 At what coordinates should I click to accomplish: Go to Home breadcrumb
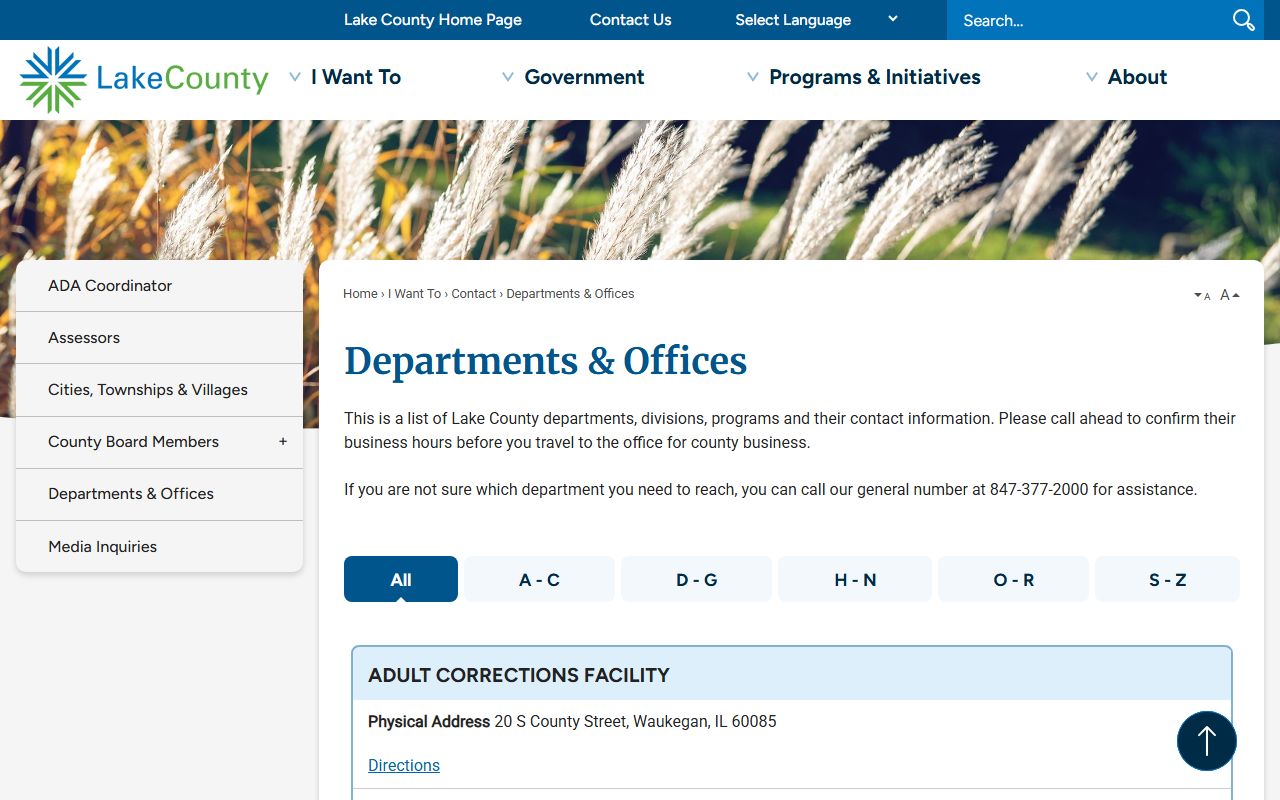pyautogui.click(x=360, y=294)
